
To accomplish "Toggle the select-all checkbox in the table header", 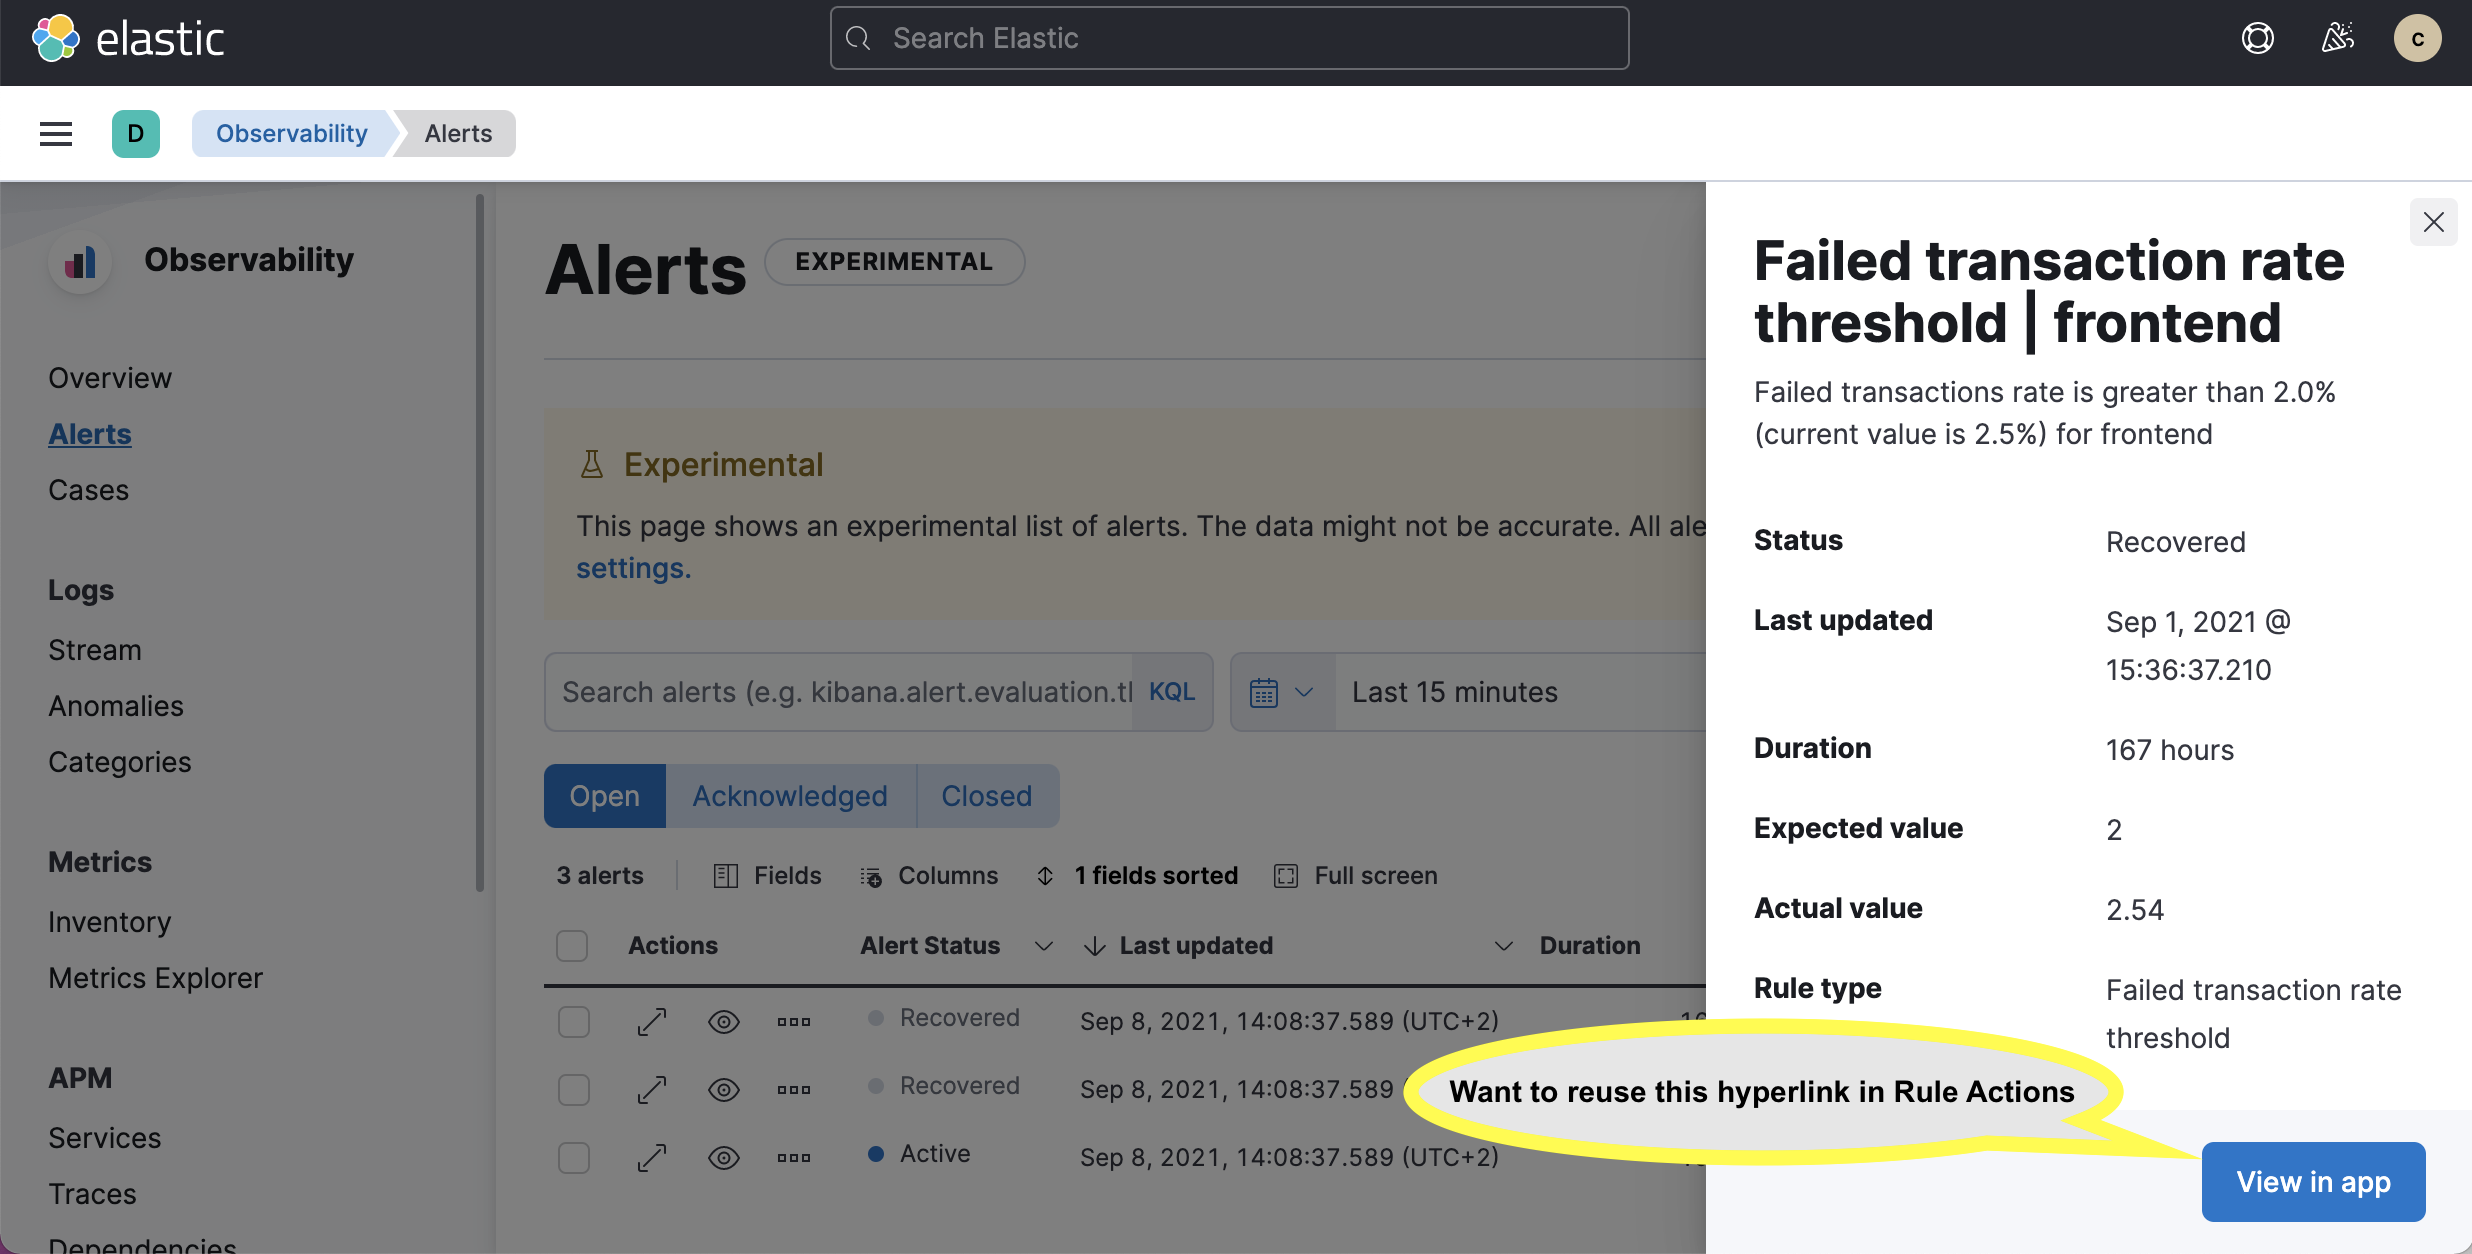I will coord(572,945).
